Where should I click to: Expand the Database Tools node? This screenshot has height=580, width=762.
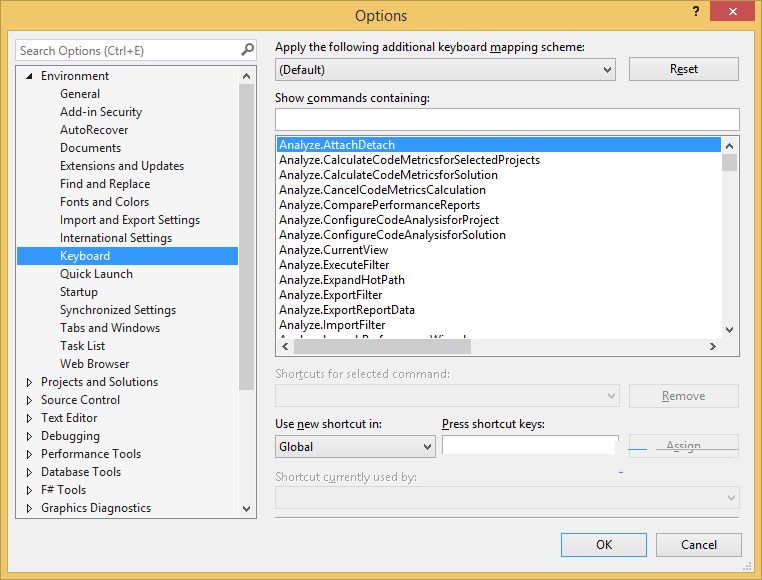(29, 472)
